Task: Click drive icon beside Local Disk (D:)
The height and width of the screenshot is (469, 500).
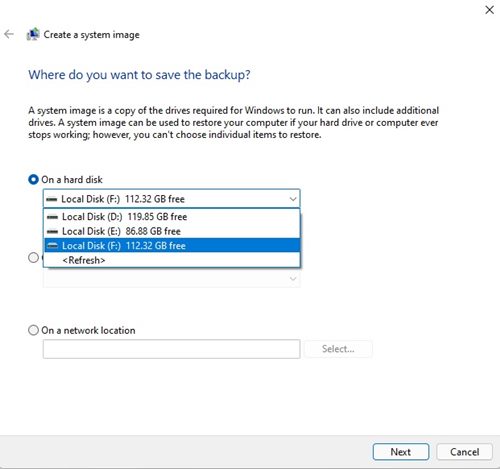Action: [52, 217]
